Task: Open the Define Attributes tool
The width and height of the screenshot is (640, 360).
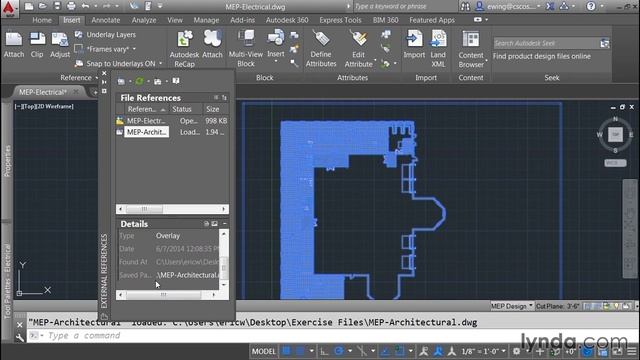Action: 321,48
